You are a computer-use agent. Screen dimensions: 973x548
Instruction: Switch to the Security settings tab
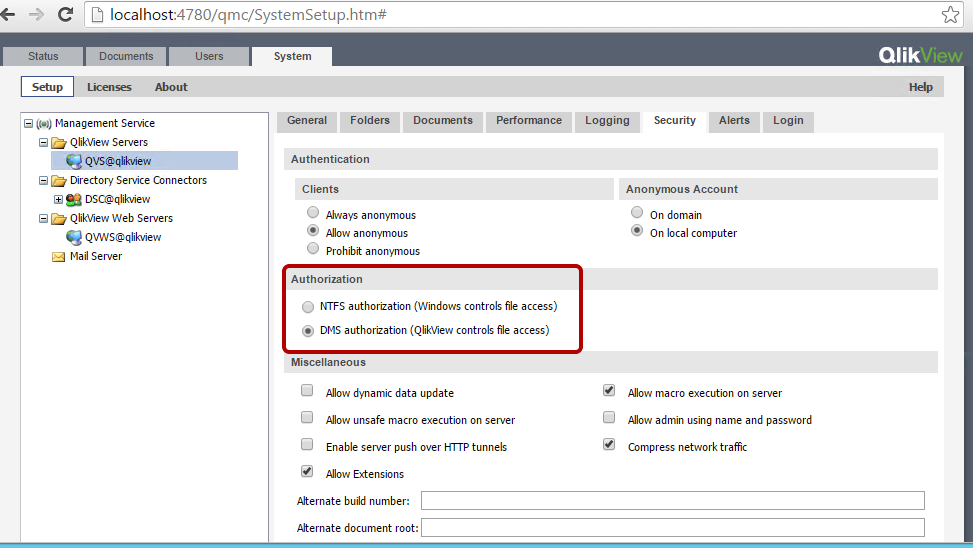pyautogui.click(x=675, y=121)
